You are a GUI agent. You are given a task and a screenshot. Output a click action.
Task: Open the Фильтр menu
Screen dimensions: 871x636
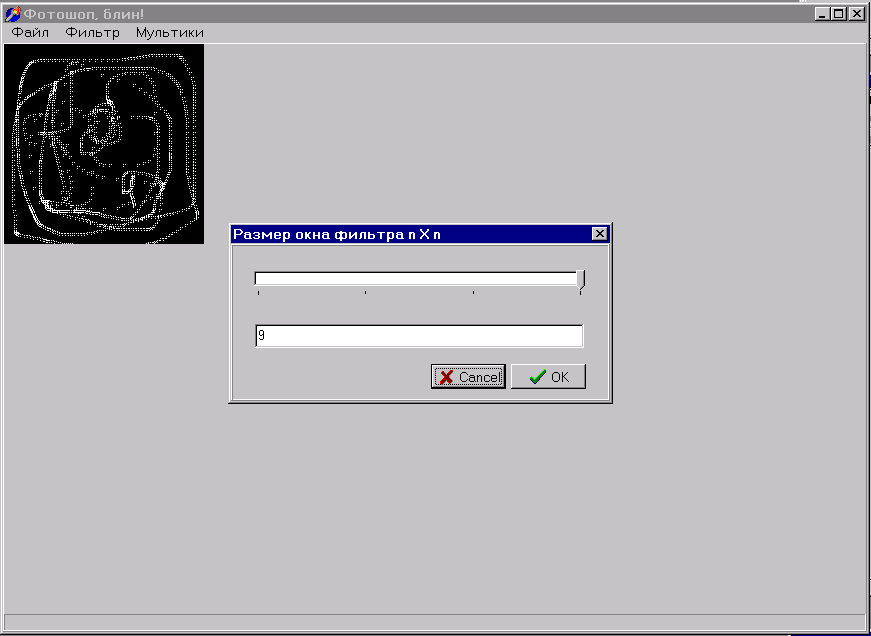click(92, 33)
